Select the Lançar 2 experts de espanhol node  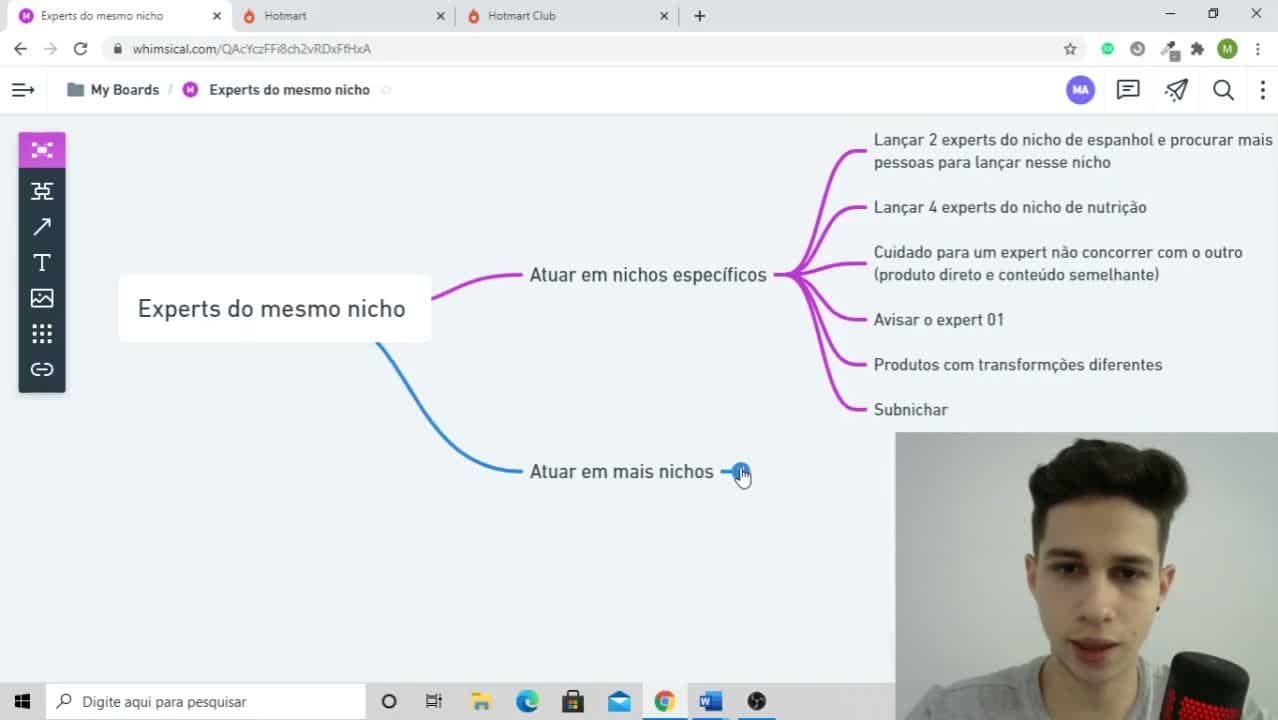[x=1073, y=151]
